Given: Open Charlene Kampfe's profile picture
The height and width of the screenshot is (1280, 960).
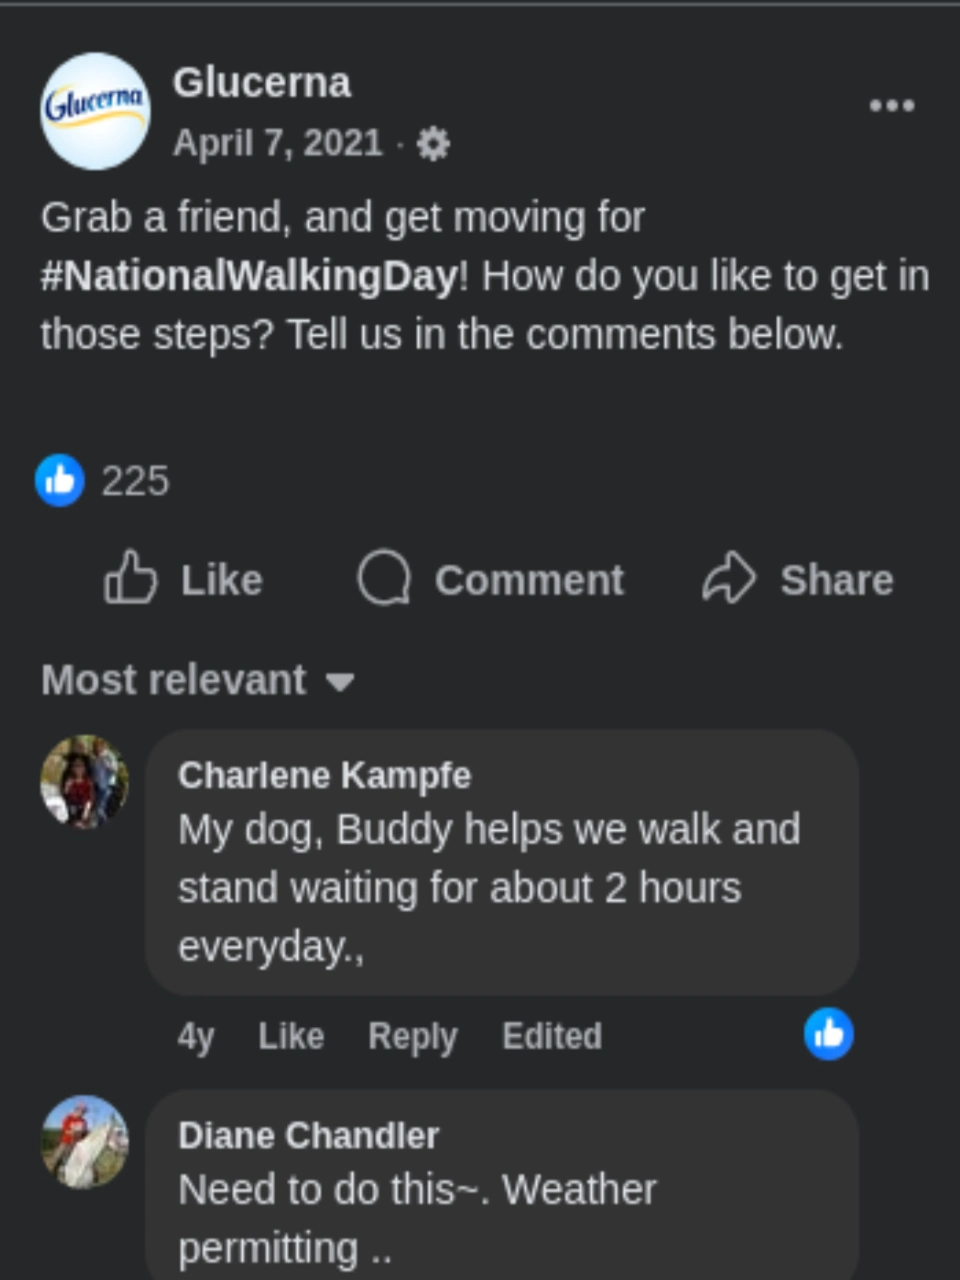Looking at the screenshot, I should (x=85, y=782).
